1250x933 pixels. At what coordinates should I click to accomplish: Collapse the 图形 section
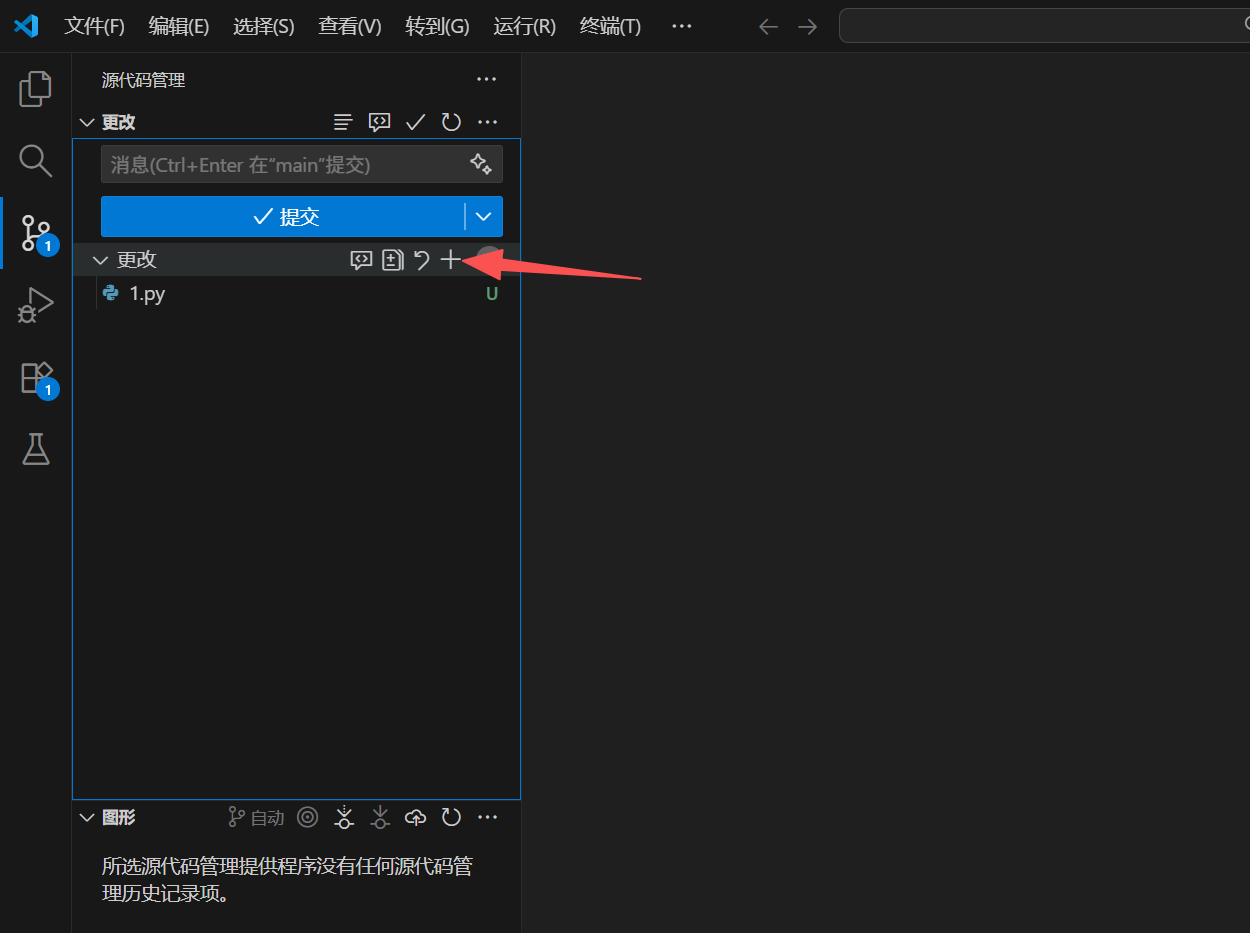pyautogui.click(x=86, y=818)
